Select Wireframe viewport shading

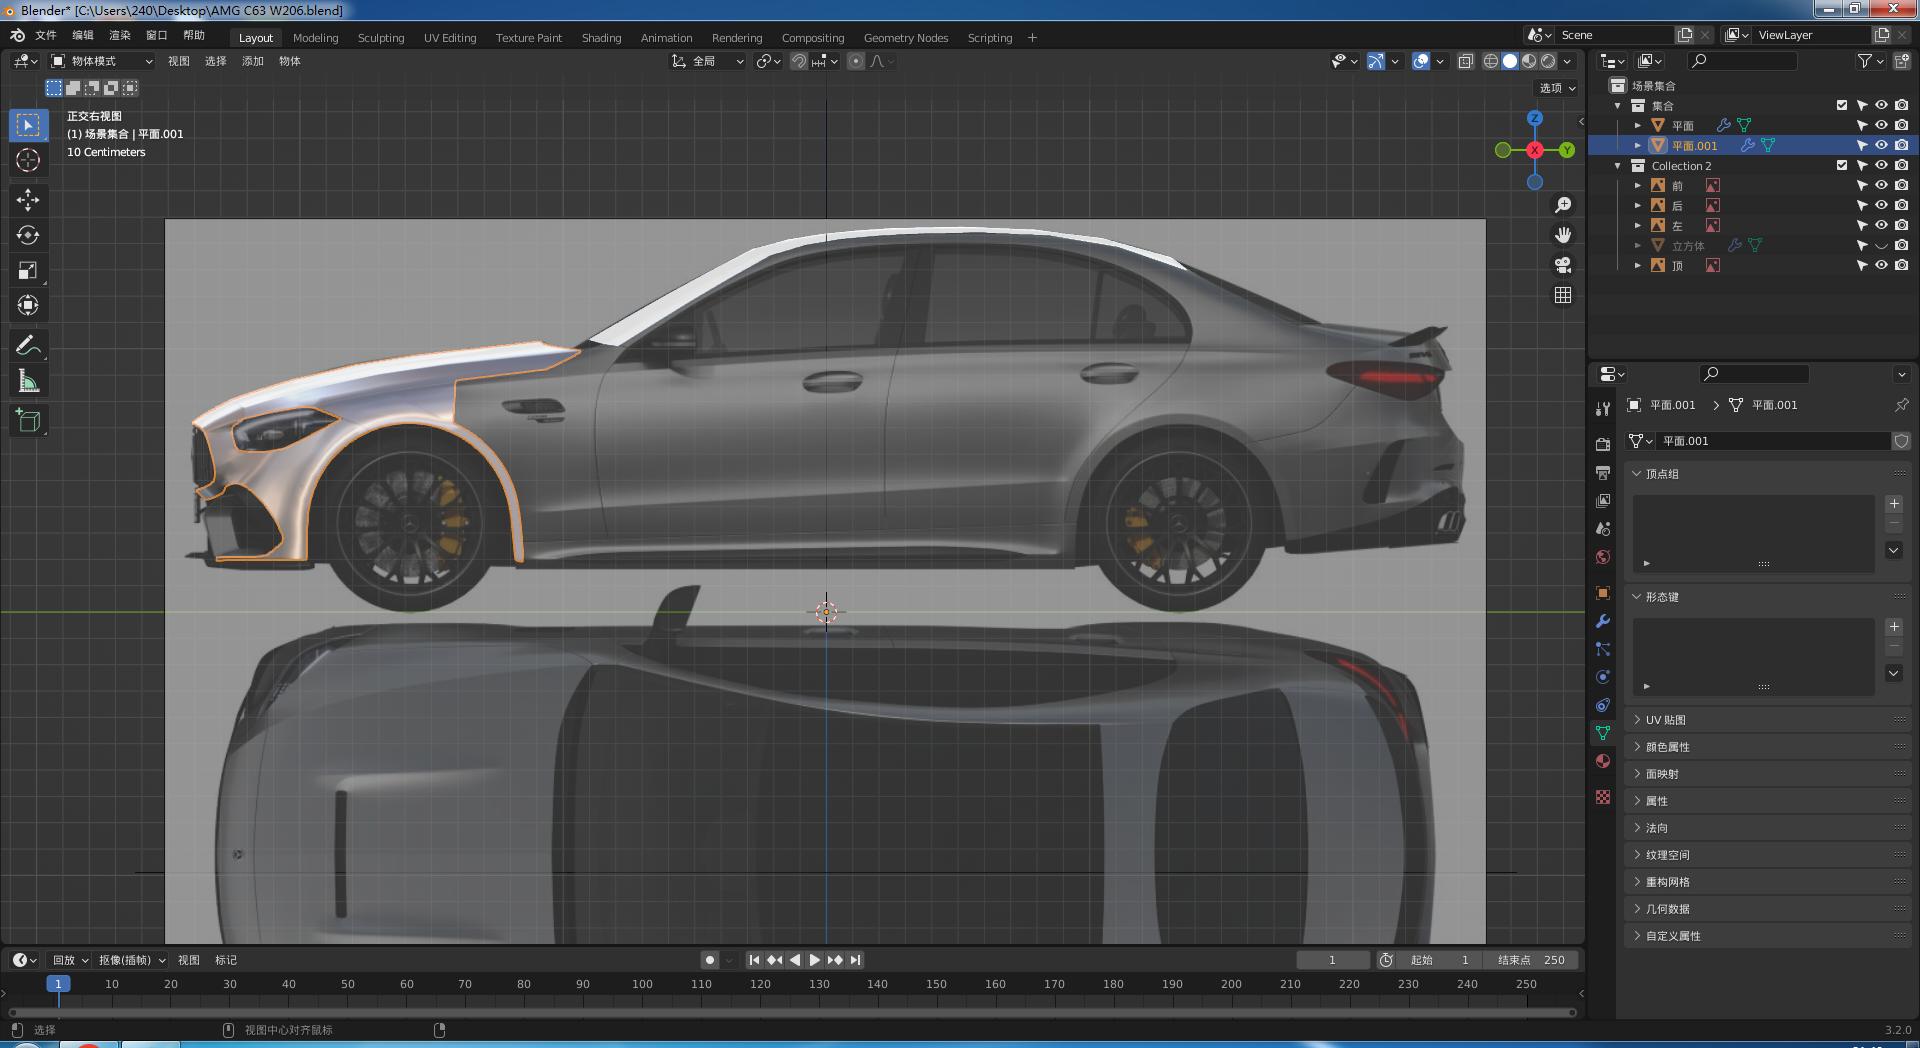pyautogui.click(x=1491, y=61)
